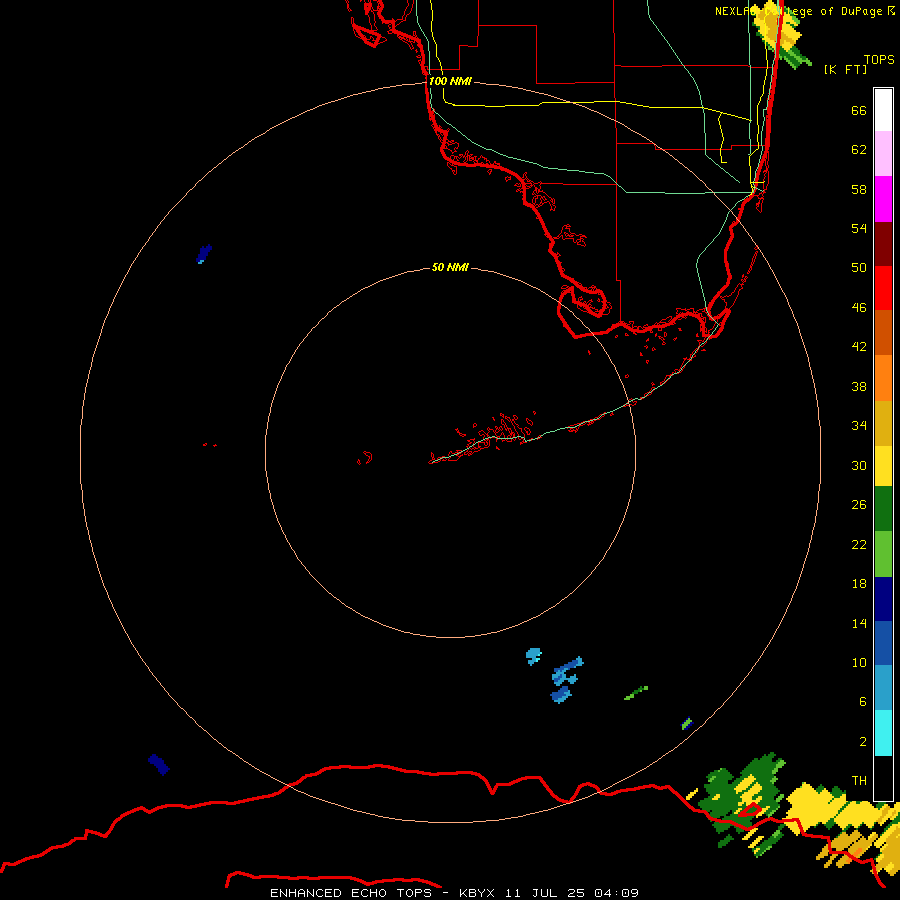The image size is (900, 900).
Task: Click the mustard gold legend swatch
Action: 883,423
